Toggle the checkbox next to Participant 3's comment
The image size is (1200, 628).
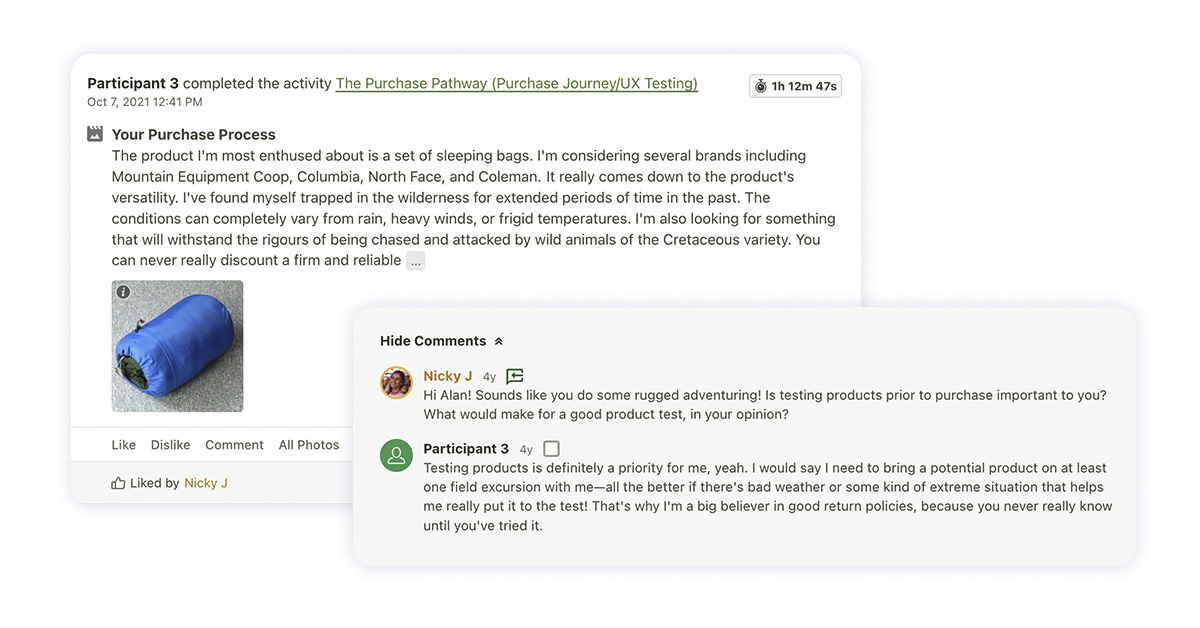click(551, 449)
